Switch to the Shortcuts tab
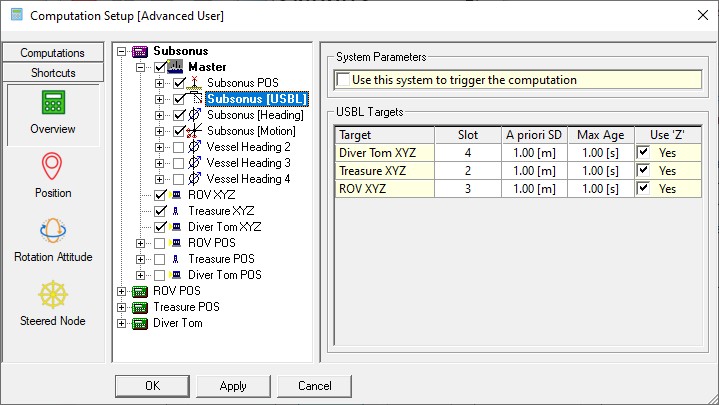Image resolution: width=719 pixels, height=405 pixels. (x=53, y=72)
